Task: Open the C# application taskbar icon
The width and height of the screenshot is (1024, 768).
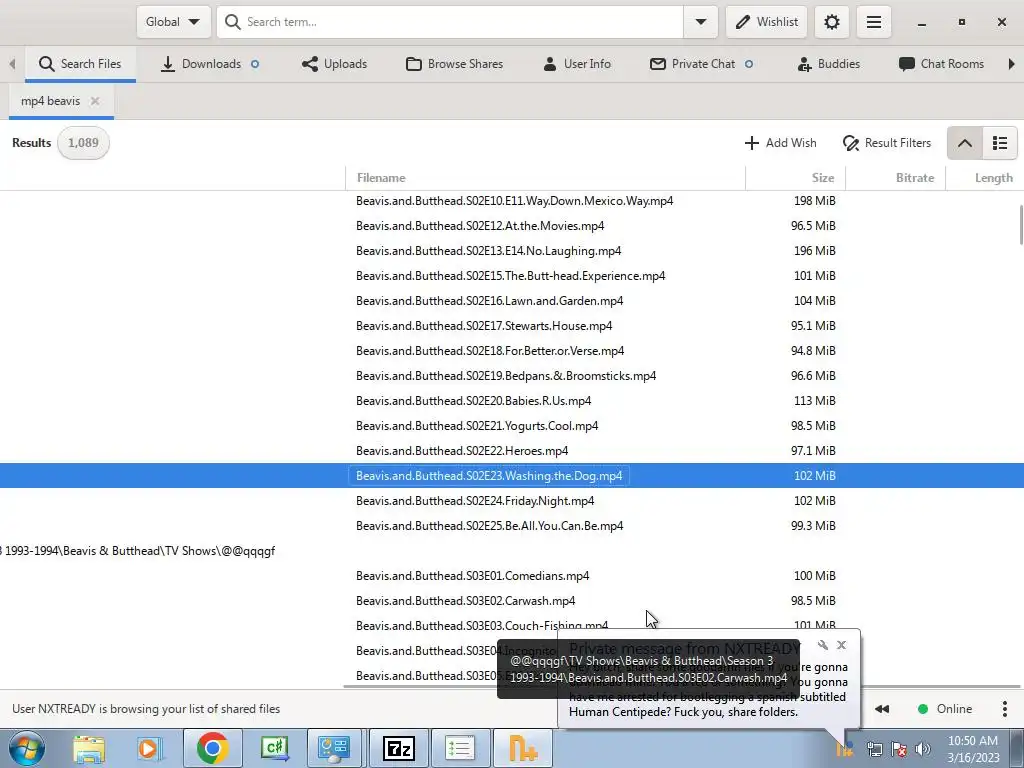Action: (x=274, y=748)
